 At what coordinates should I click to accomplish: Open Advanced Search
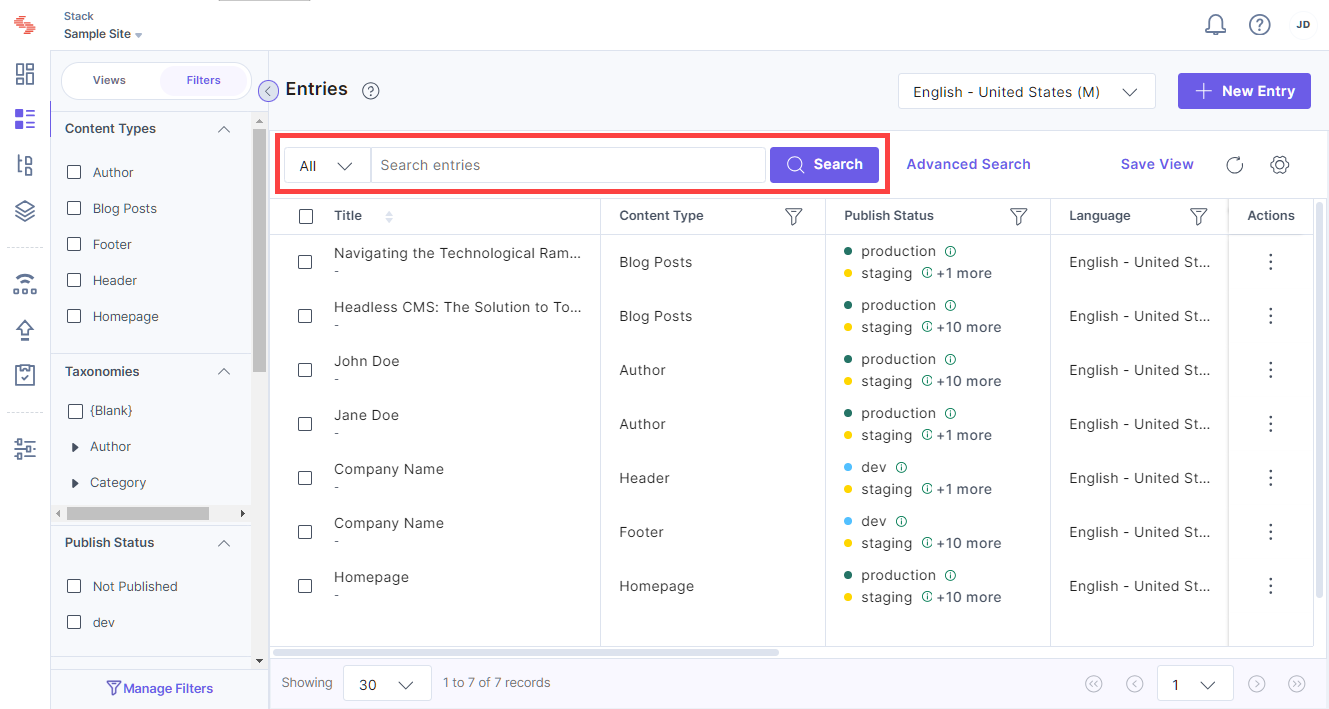[968, 164]
